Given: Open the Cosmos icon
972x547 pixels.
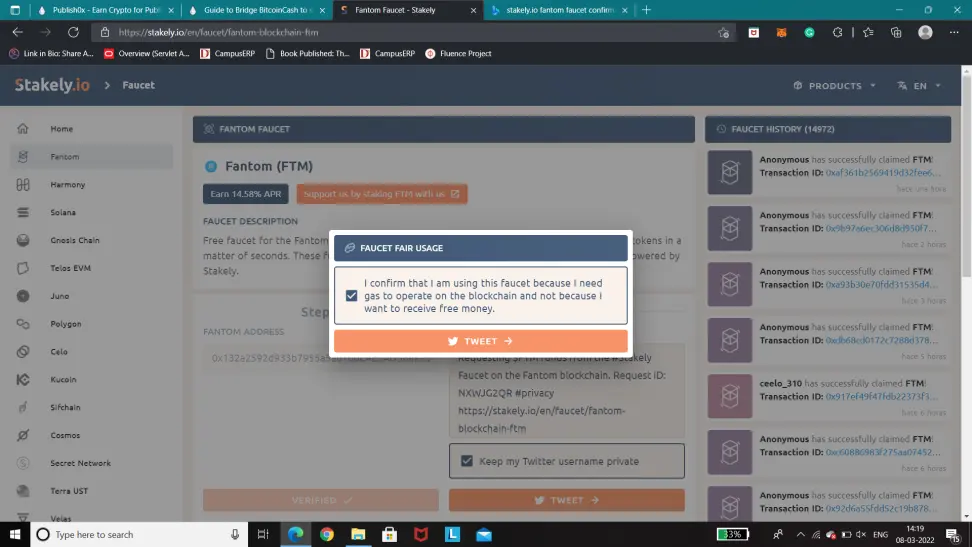Looking at the screenshot, I should pyautogui.click(x=23, y=435).
